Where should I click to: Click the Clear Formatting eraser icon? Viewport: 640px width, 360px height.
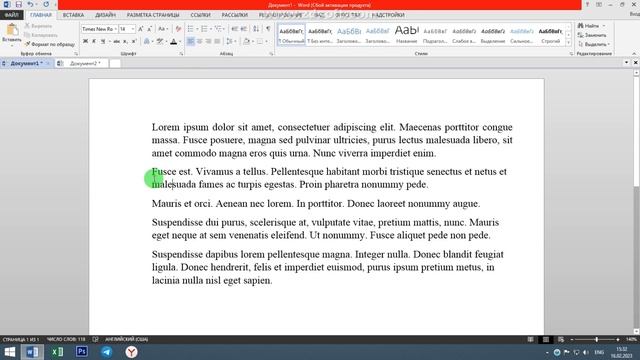click(178, 29)
